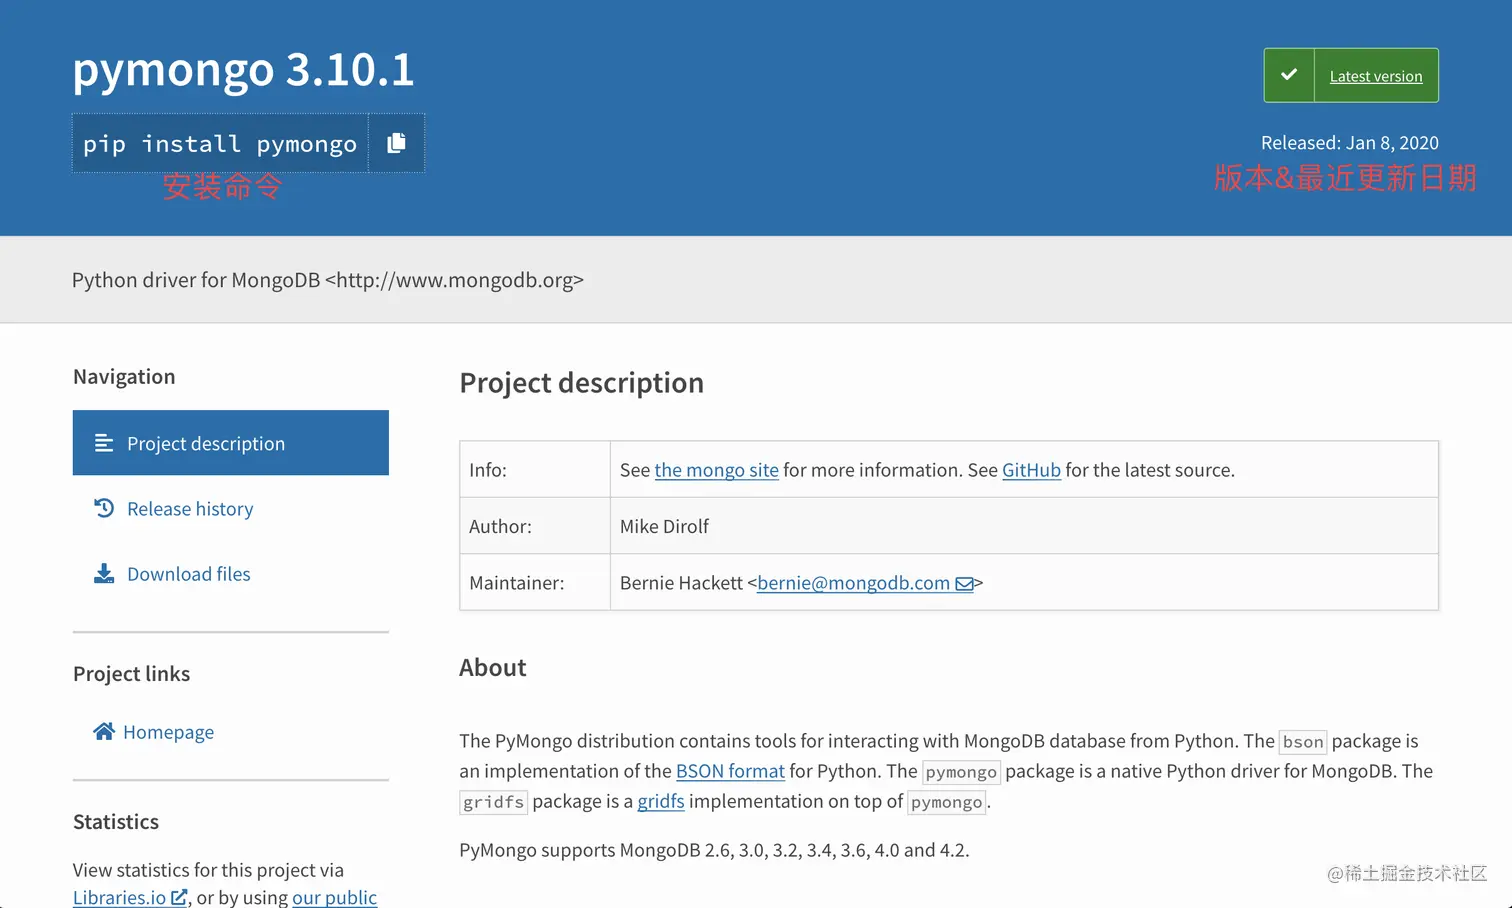This screenshot has width=1512, height=908.
Task: Click the external link icon after Libraries.io
Action: pos(179,897)
